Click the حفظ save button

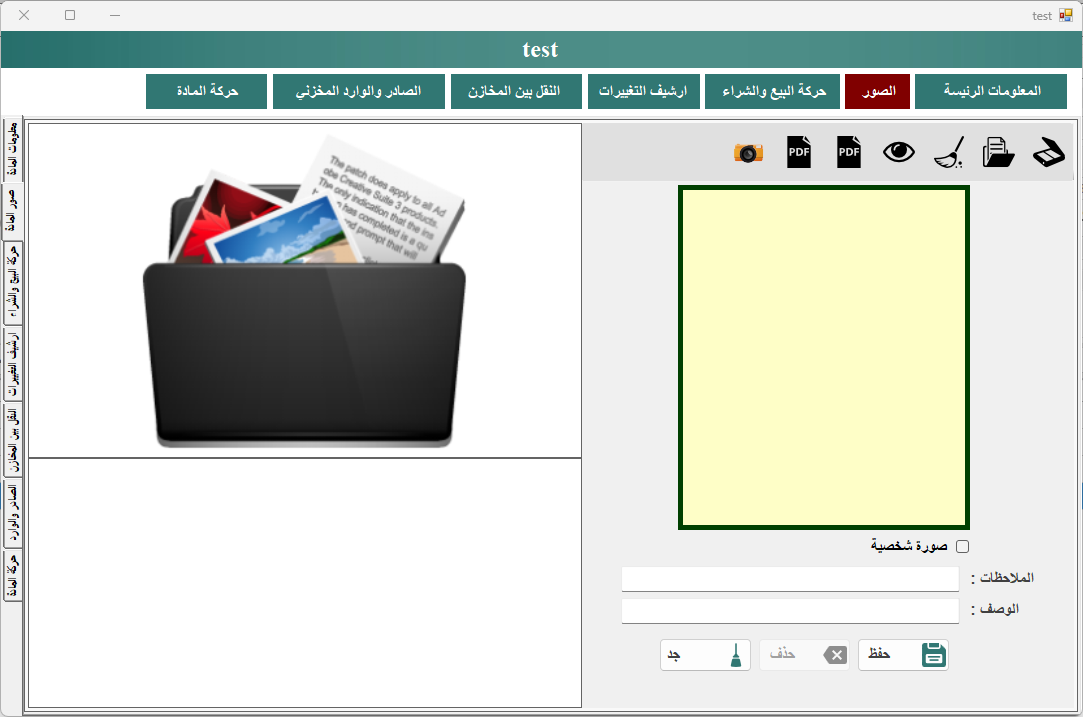903,655
